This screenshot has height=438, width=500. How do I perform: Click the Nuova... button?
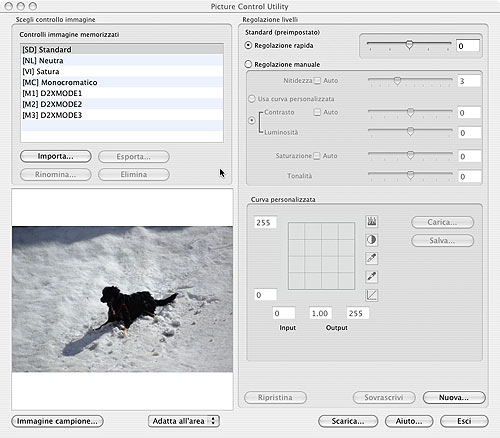[454, 397]
